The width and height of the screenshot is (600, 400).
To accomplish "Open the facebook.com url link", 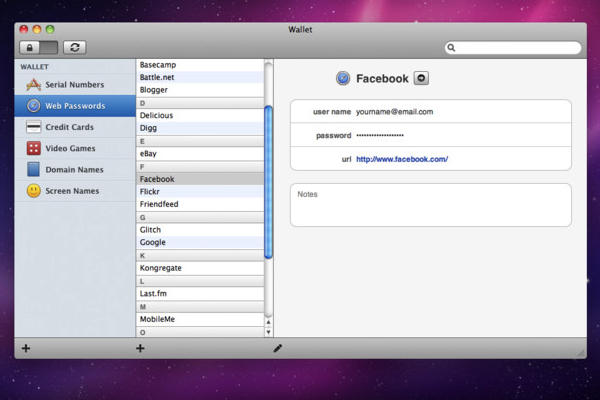I will tap(402, 159).
